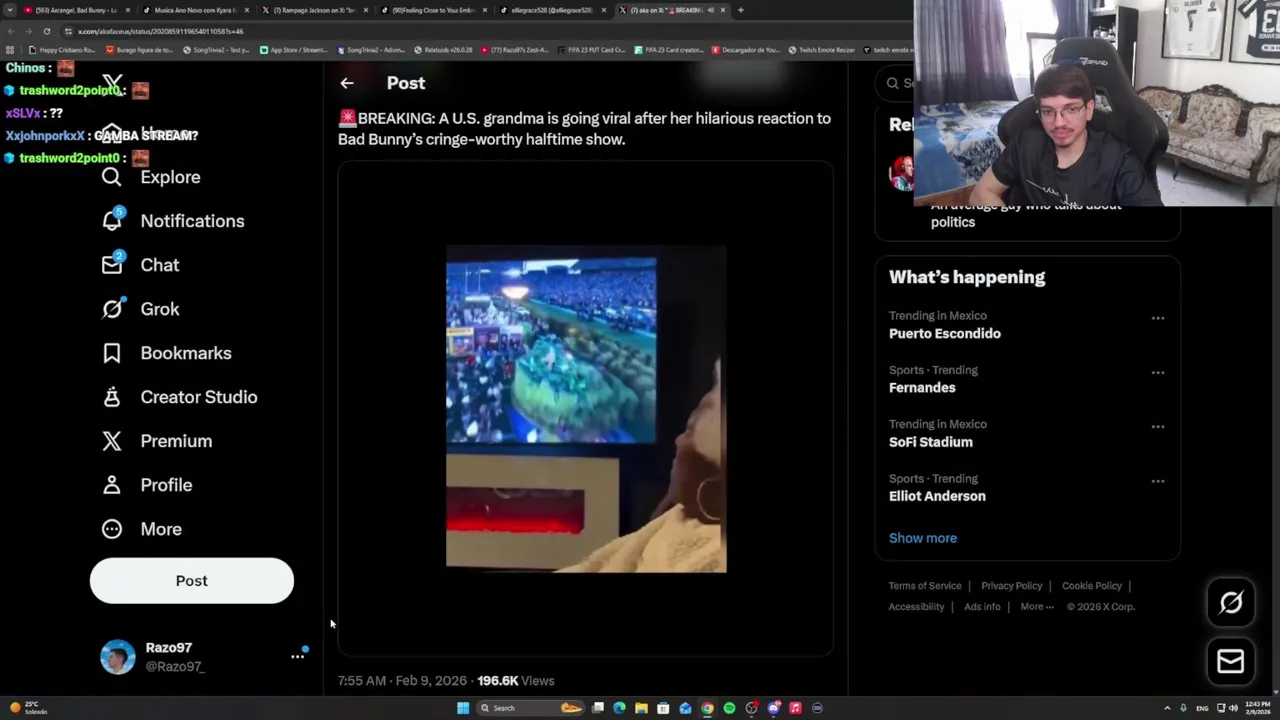This screenshot has height=720, width=1280.
Task: Open Razo97 profile avatar
Action: pos(118,656)
